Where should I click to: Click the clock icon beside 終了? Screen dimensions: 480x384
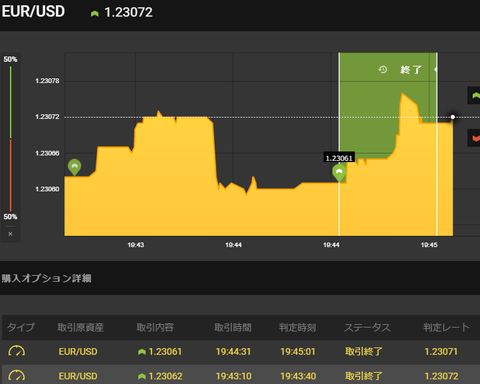(x=383, y=70)
